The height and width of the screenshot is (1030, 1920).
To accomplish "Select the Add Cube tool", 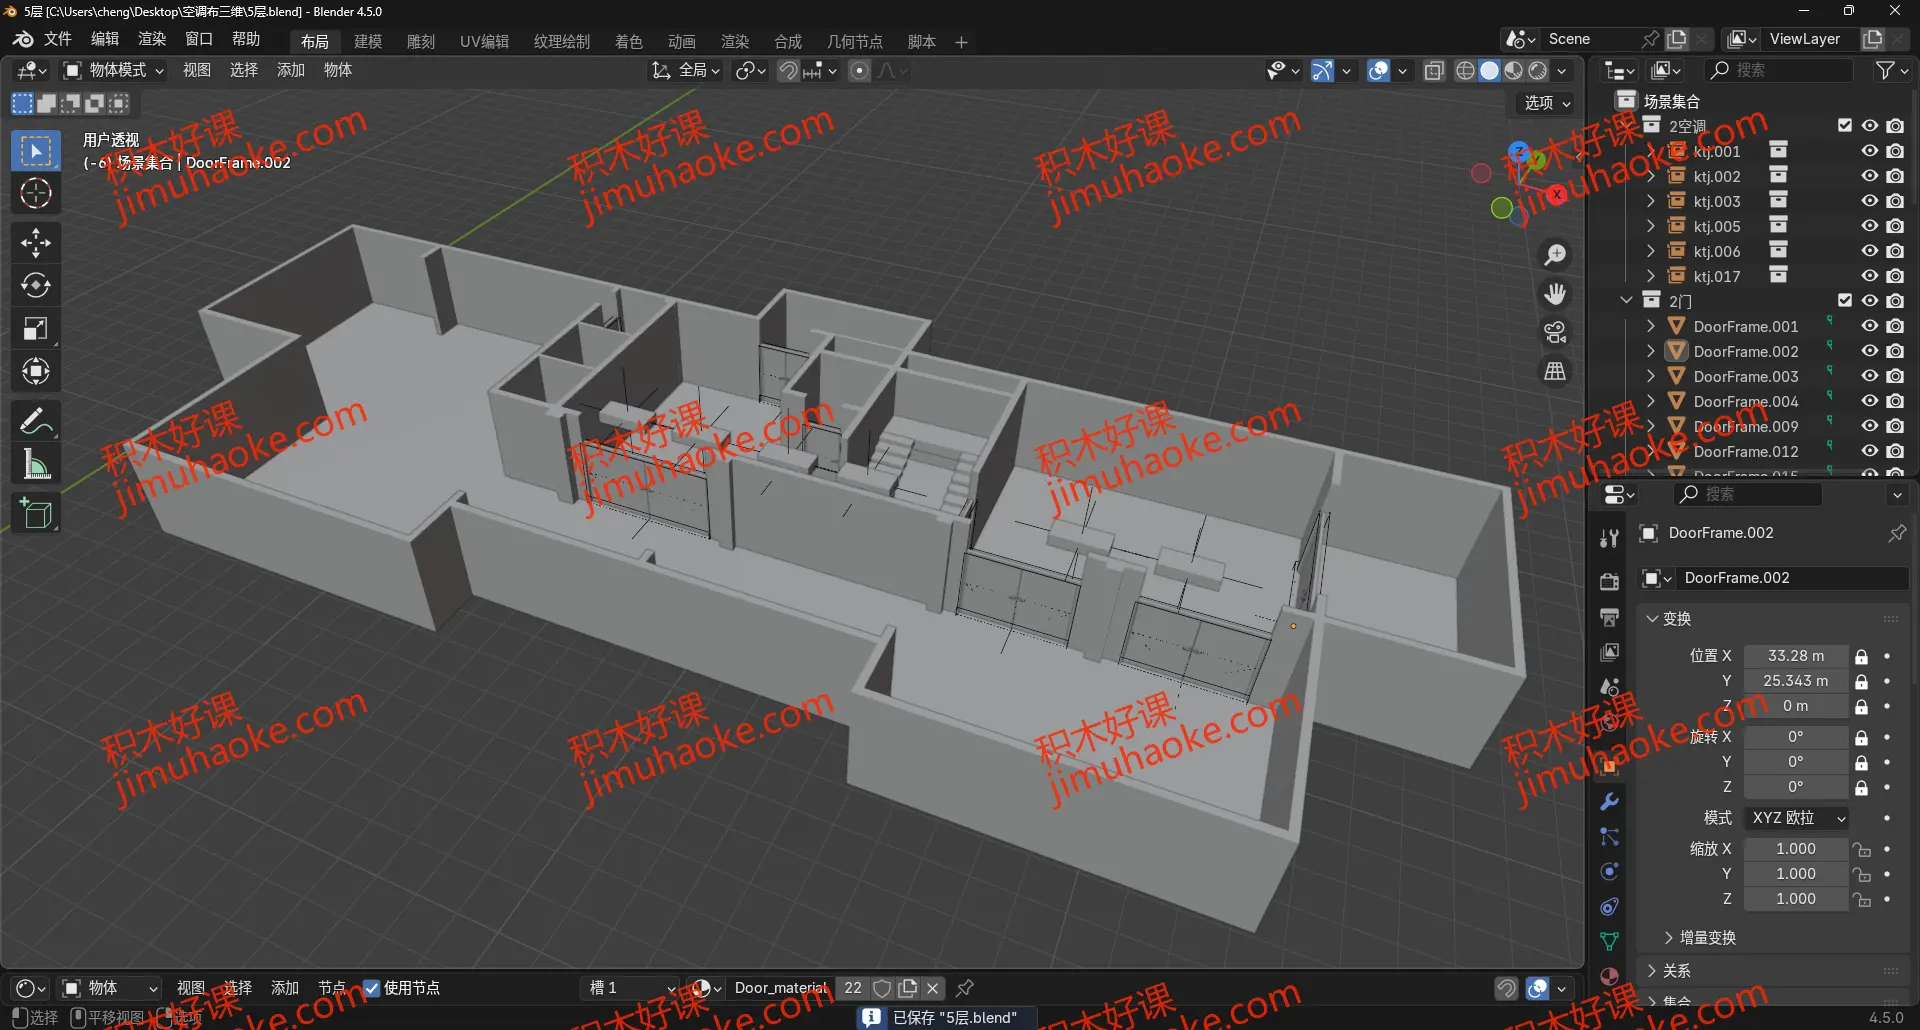I will [x=36, y=514].
